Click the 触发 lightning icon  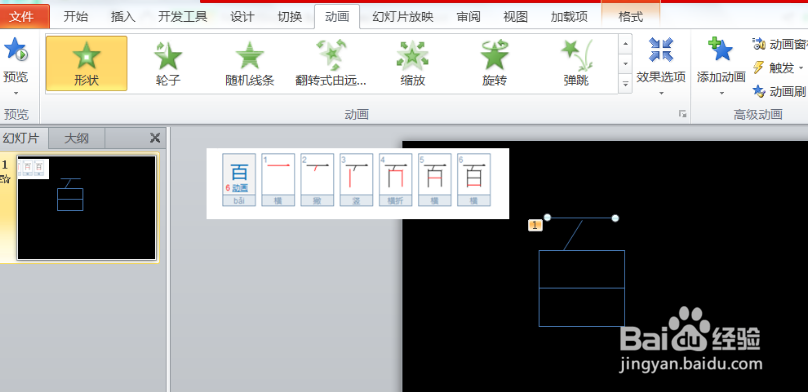click(x=758, y=67)
